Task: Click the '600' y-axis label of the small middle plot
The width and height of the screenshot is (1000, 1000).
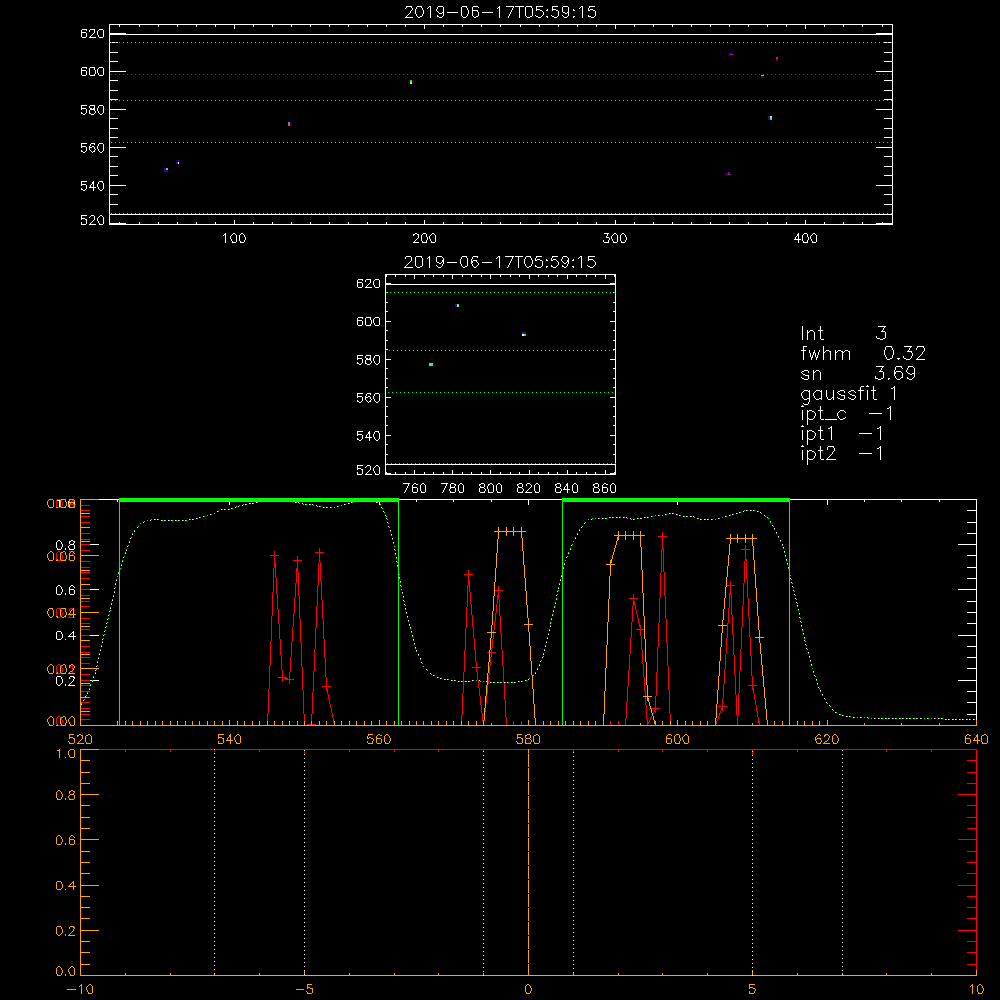Action: (x=368, y=322)
